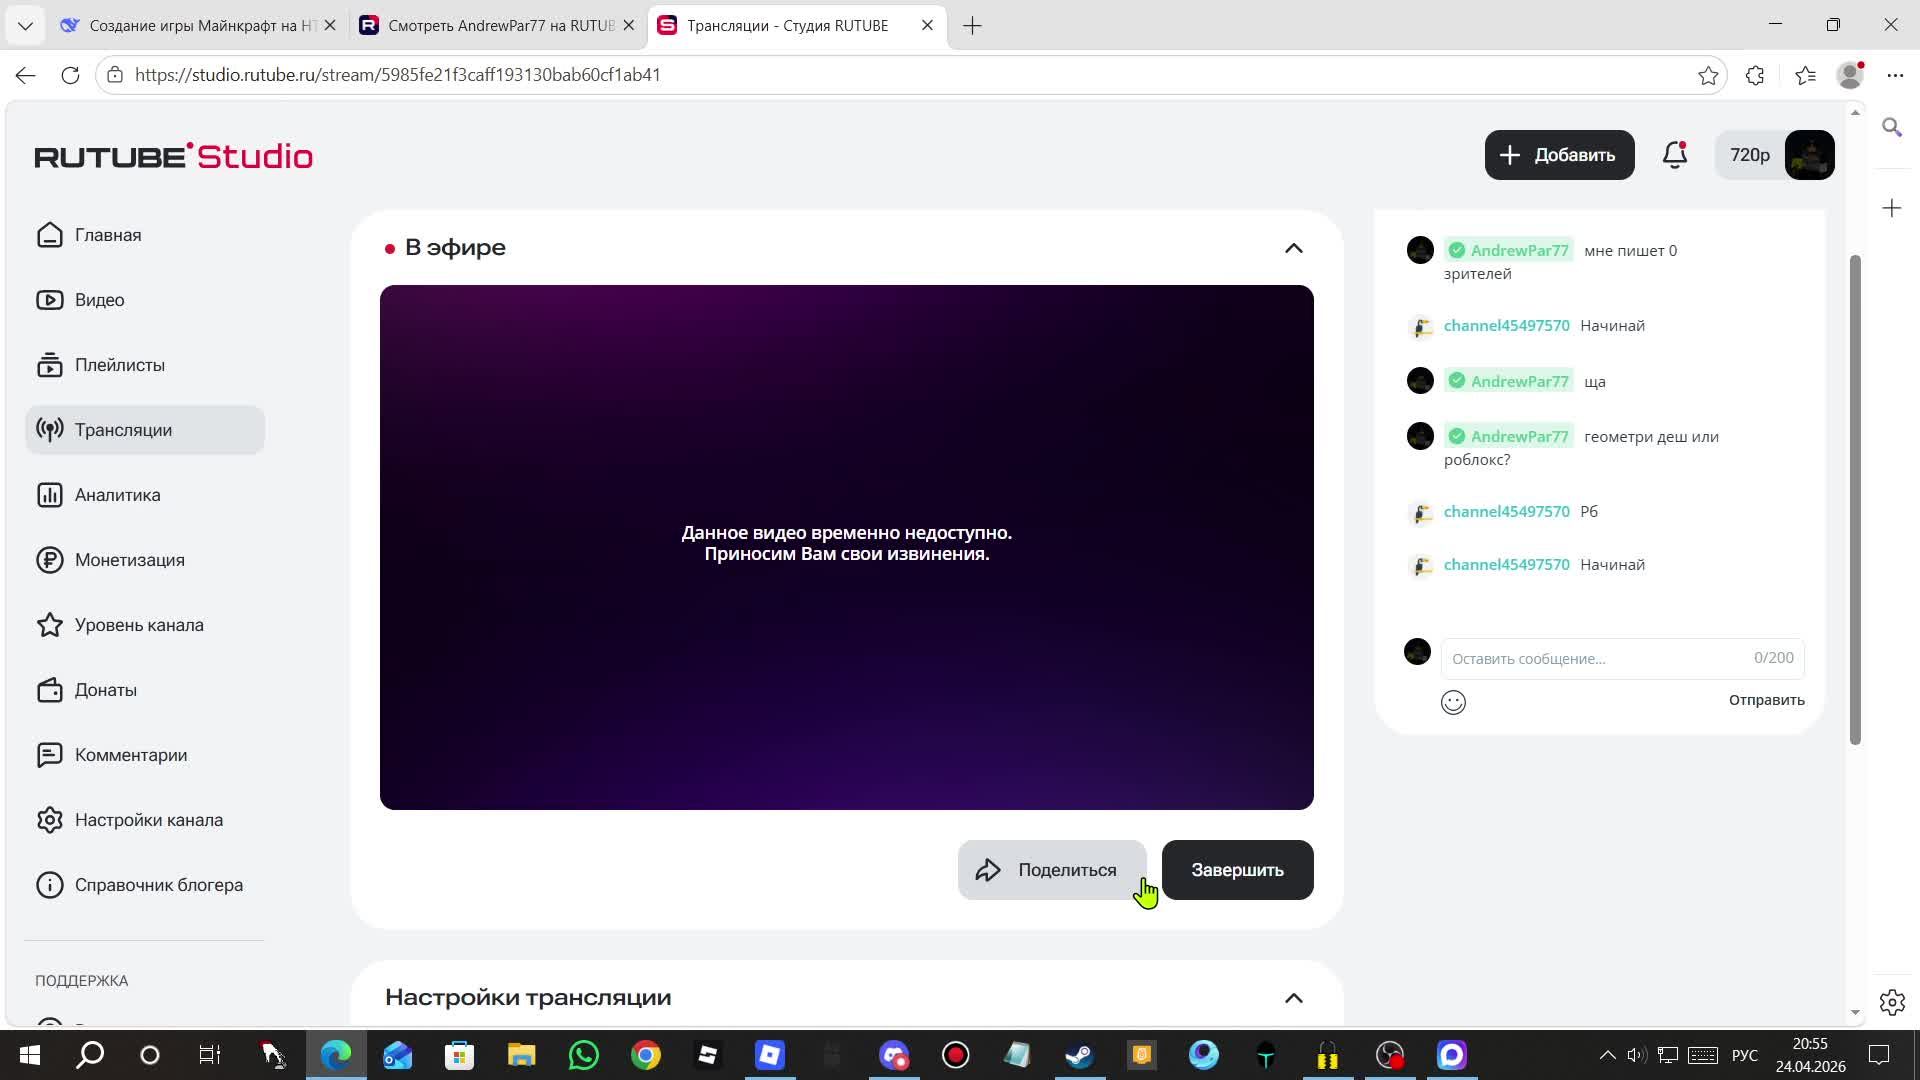Open Настройки канала gear icon
The height and width of the screenshot is (1080, 1920).
point(49,820)
